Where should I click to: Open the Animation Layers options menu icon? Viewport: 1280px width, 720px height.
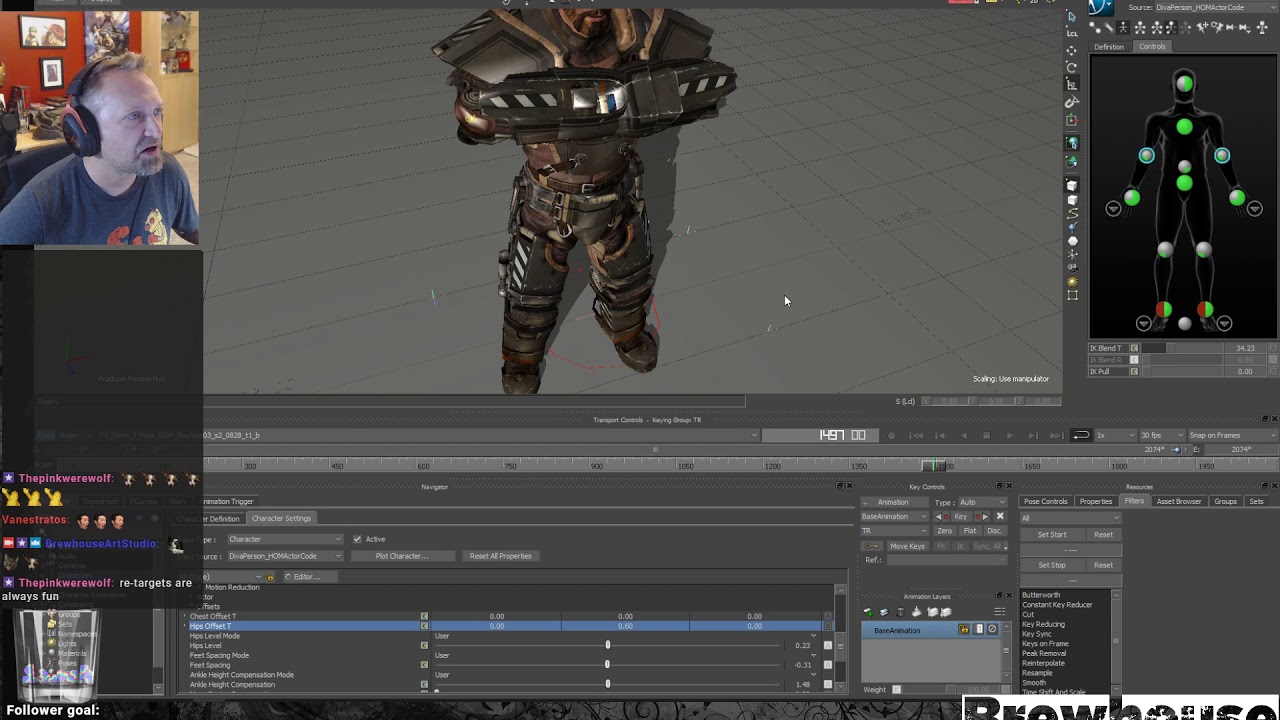click(x=999, y=612)
